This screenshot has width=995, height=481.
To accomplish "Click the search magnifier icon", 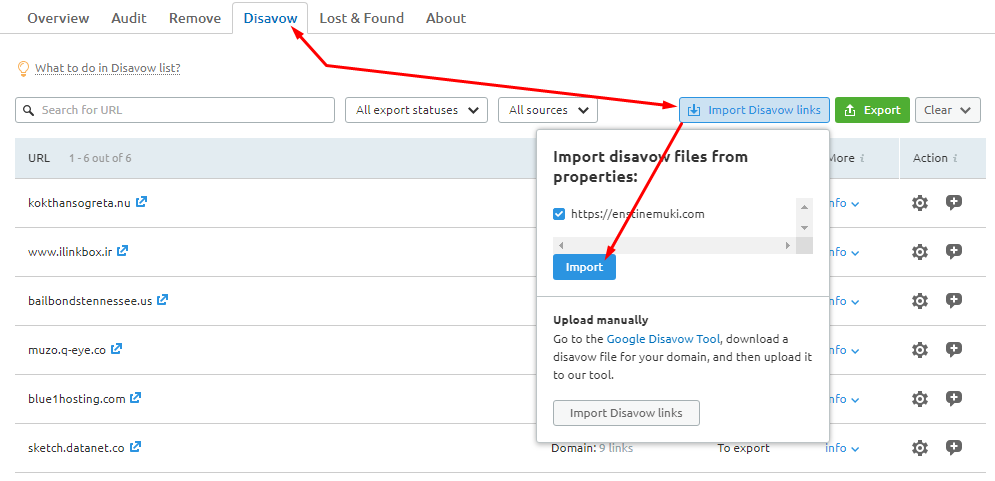I will pos(28,110).
